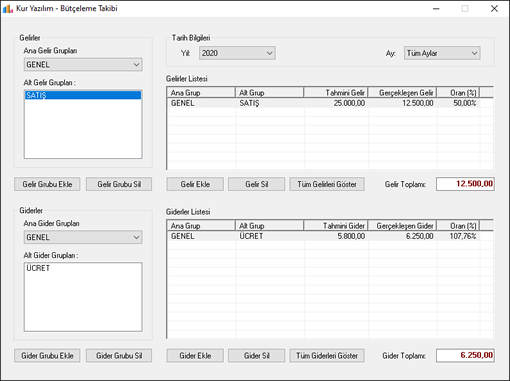
Task: Click Gider Sil button
Action: click(x=256, y=356)
